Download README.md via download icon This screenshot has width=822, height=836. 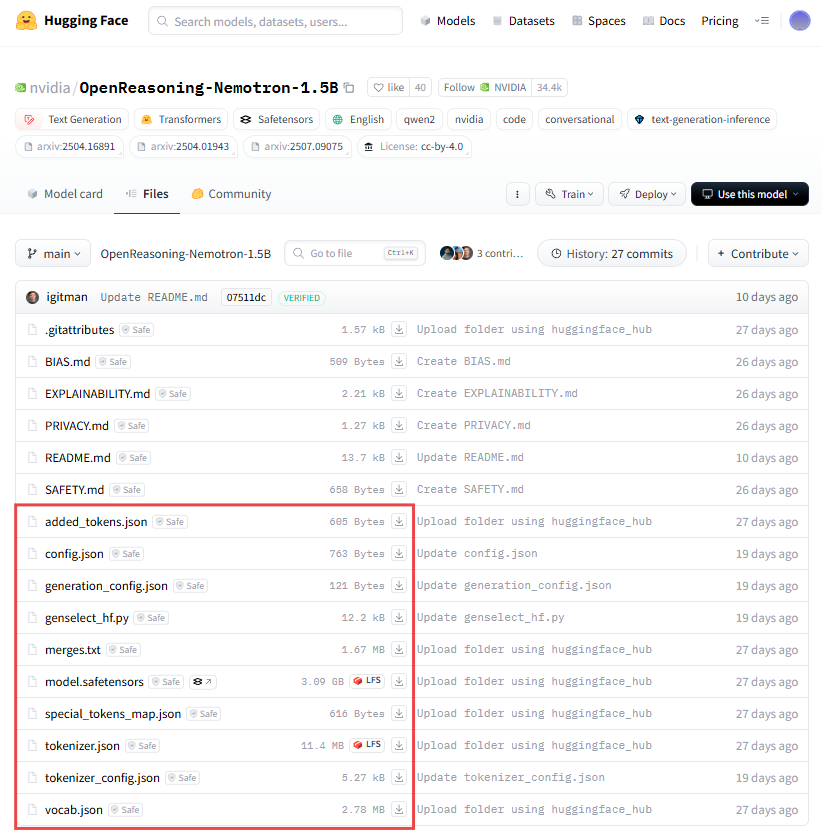coord(399,457)
